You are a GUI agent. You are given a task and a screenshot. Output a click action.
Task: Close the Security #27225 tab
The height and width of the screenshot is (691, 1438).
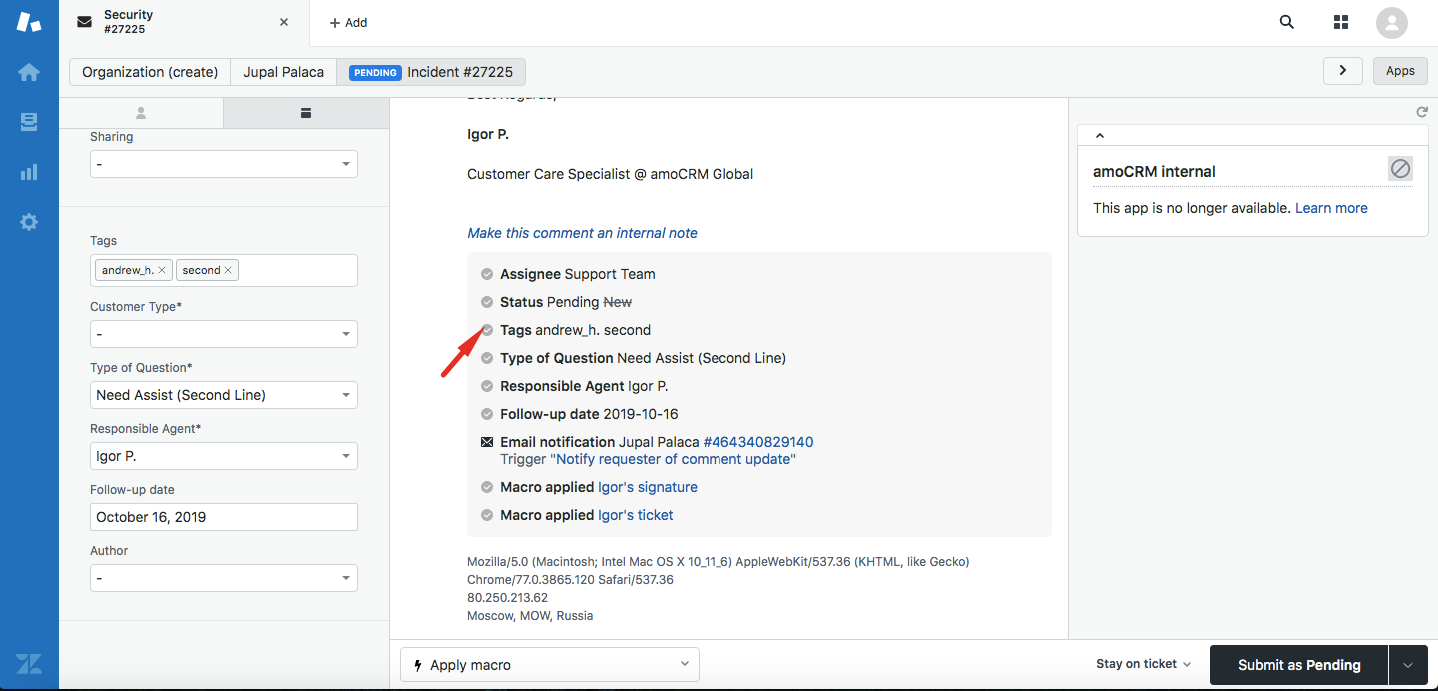(284, 22)
